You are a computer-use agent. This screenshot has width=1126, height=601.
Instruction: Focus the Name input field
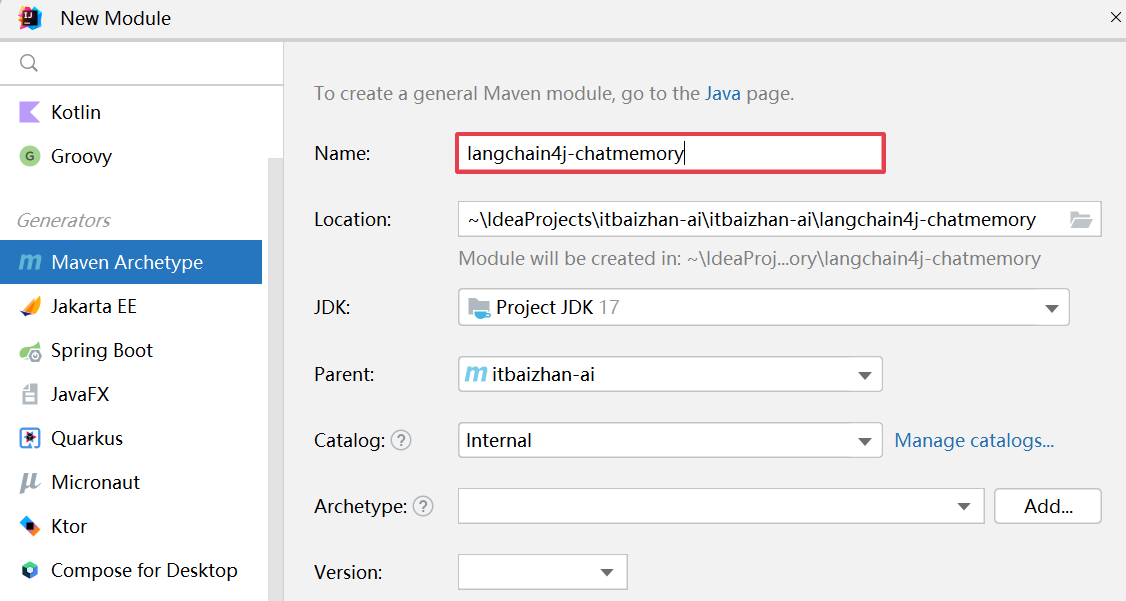pyautogui.click(x=670, y=153)
